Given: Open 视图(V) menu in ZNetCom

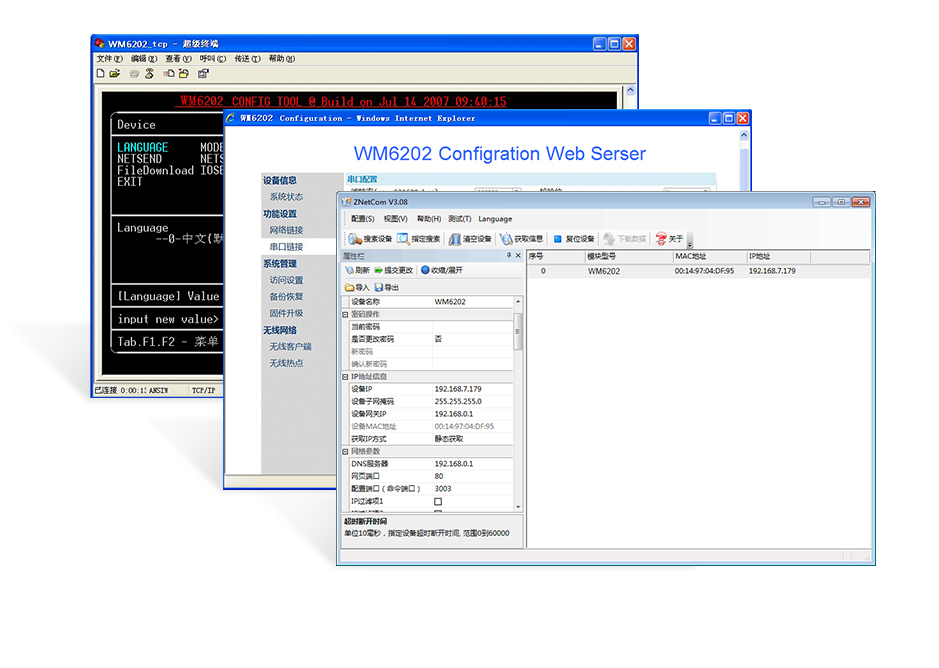Looking at the screenshot, I should coord(395,219).
